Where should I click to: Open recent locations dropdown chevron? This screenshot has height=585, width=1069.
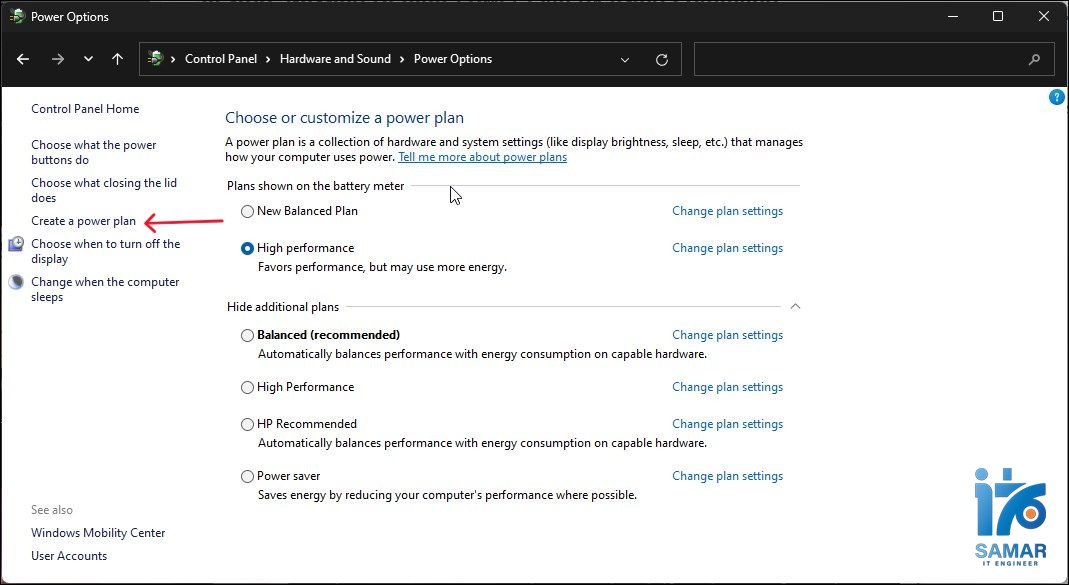tap(88, 59)
